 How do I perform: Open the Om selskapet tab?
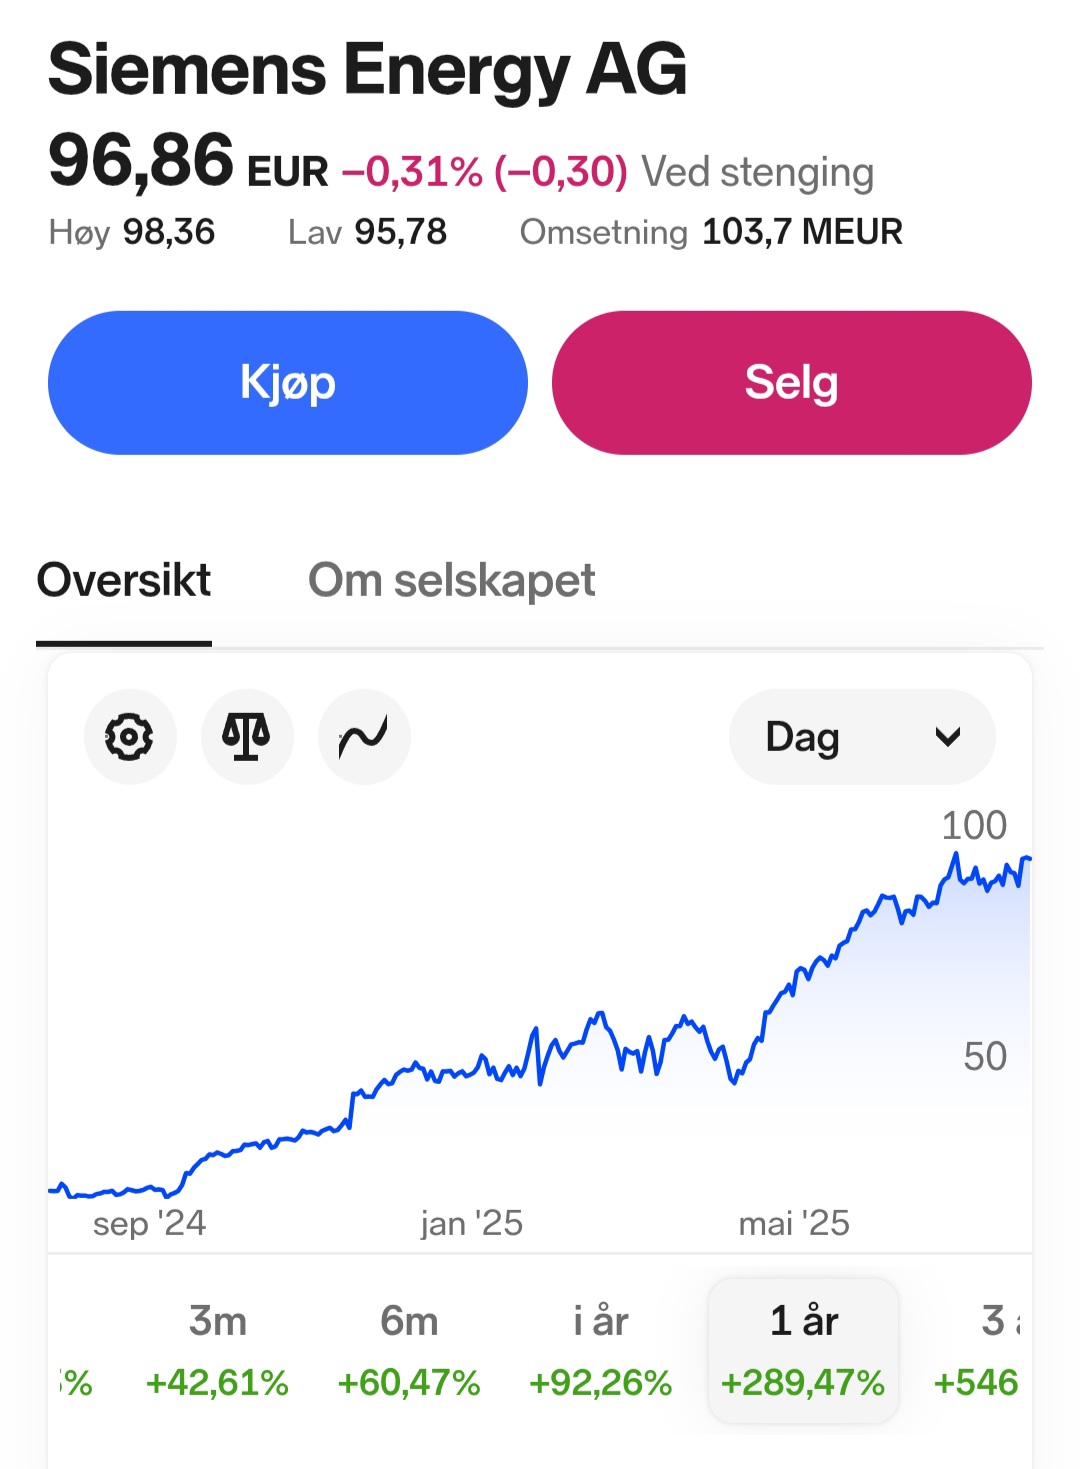click(x=451, y=581)
